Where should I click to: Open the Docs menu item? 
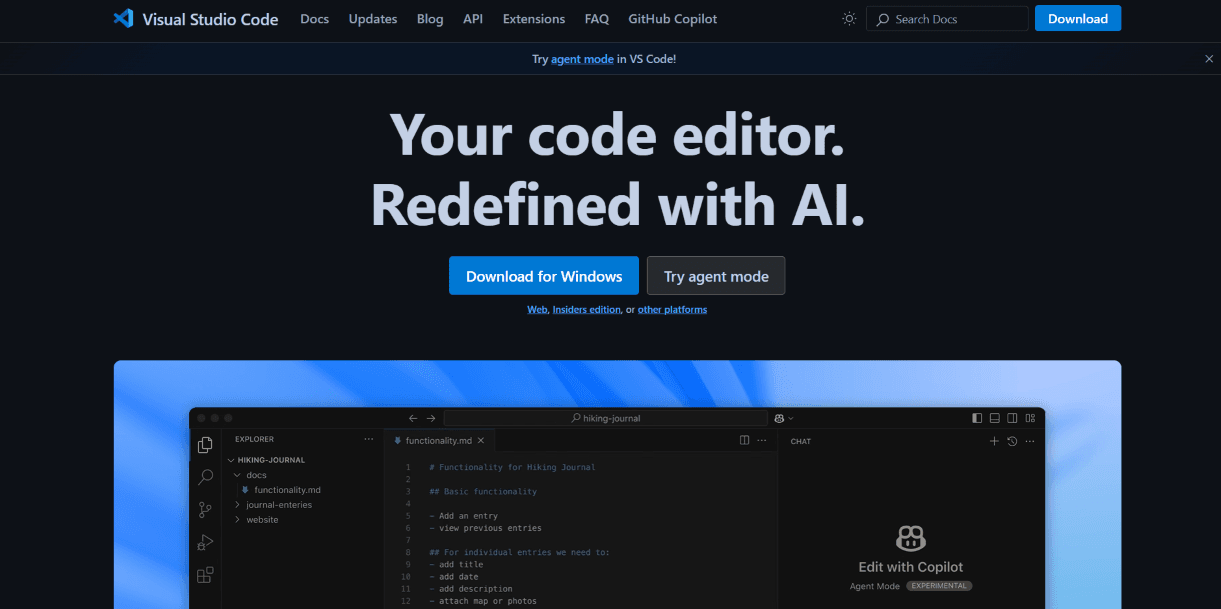click(314, 19)
